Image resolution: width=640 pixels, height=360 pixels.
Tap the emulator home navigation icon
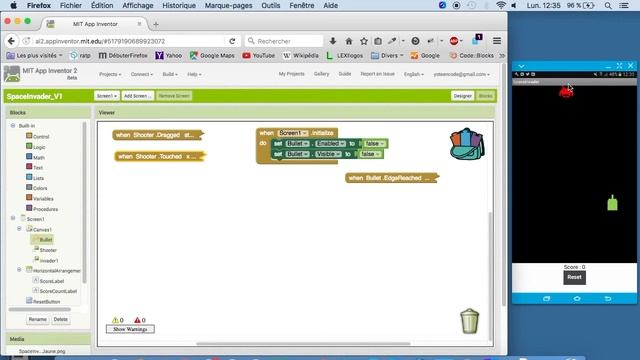[577, 299]
